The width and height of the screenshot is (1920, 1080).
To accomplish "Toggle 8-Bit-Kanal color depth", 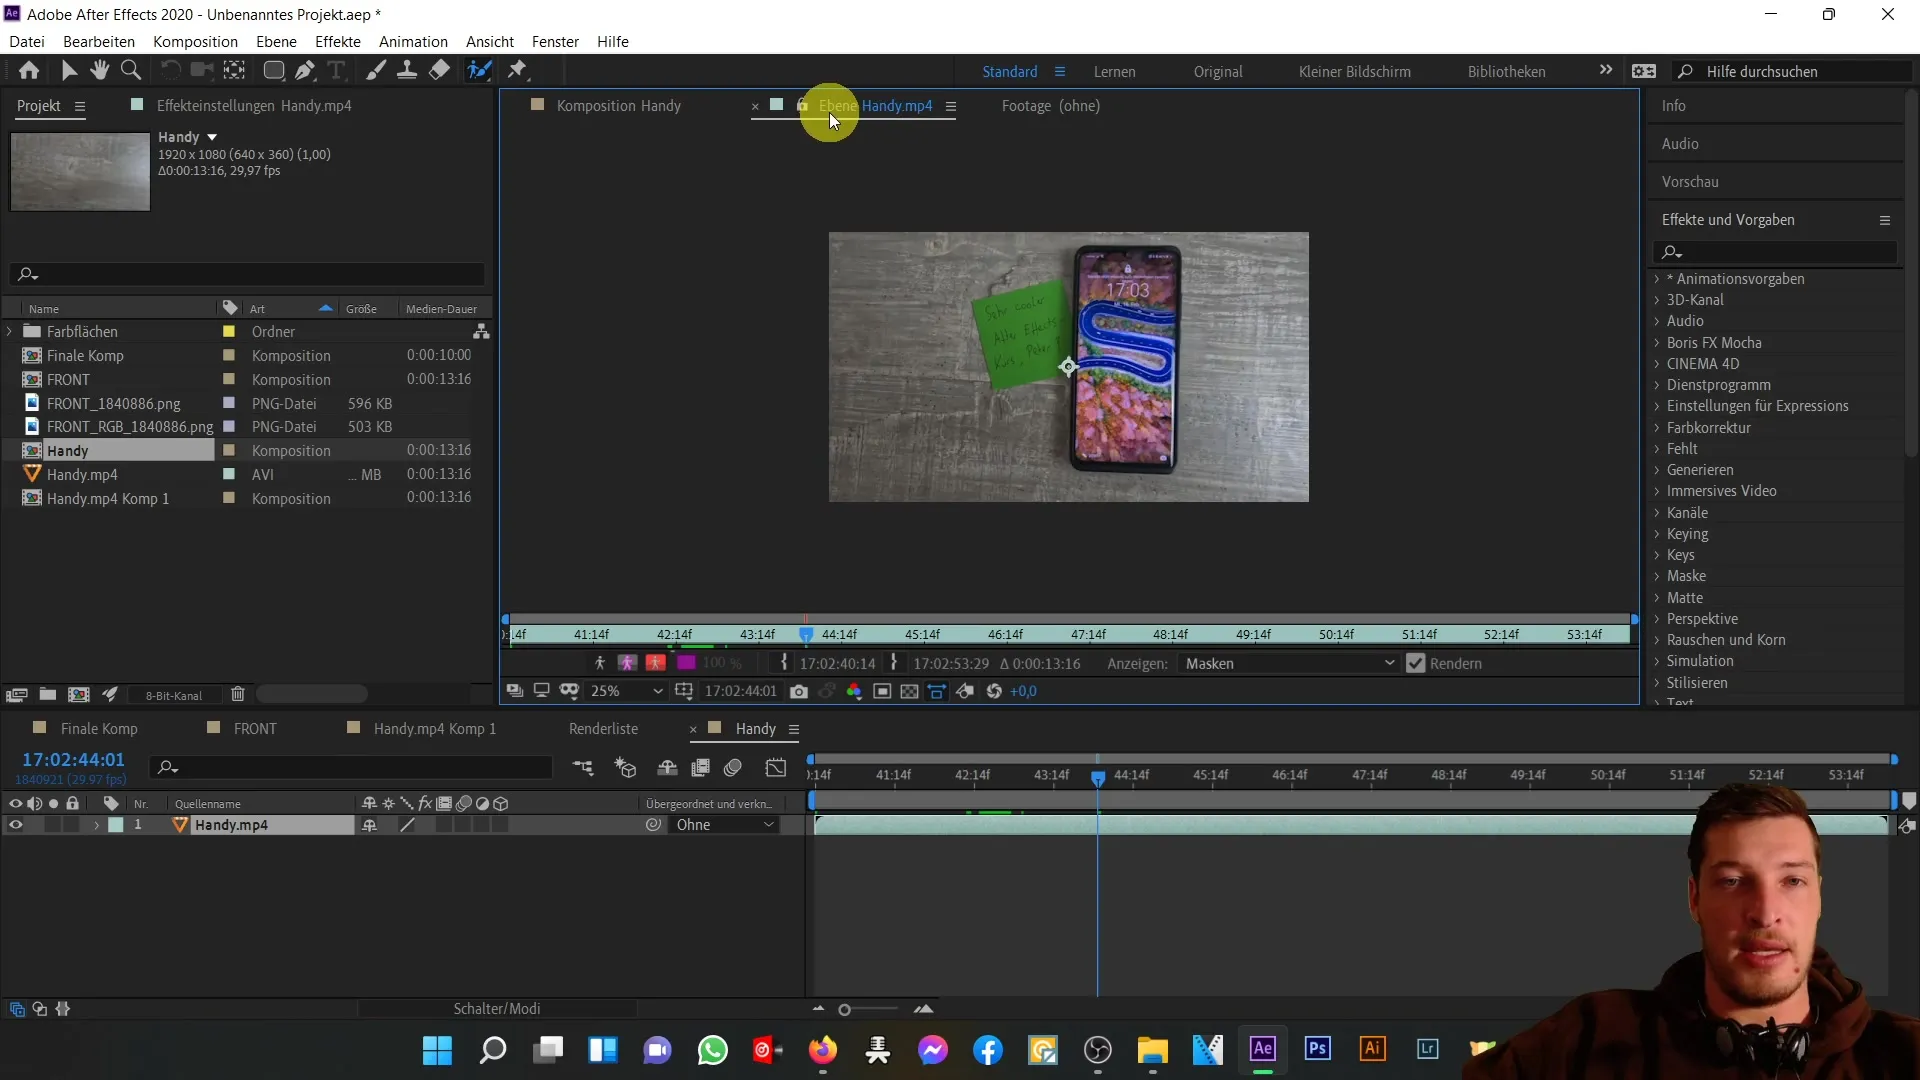I will (174, 695).
